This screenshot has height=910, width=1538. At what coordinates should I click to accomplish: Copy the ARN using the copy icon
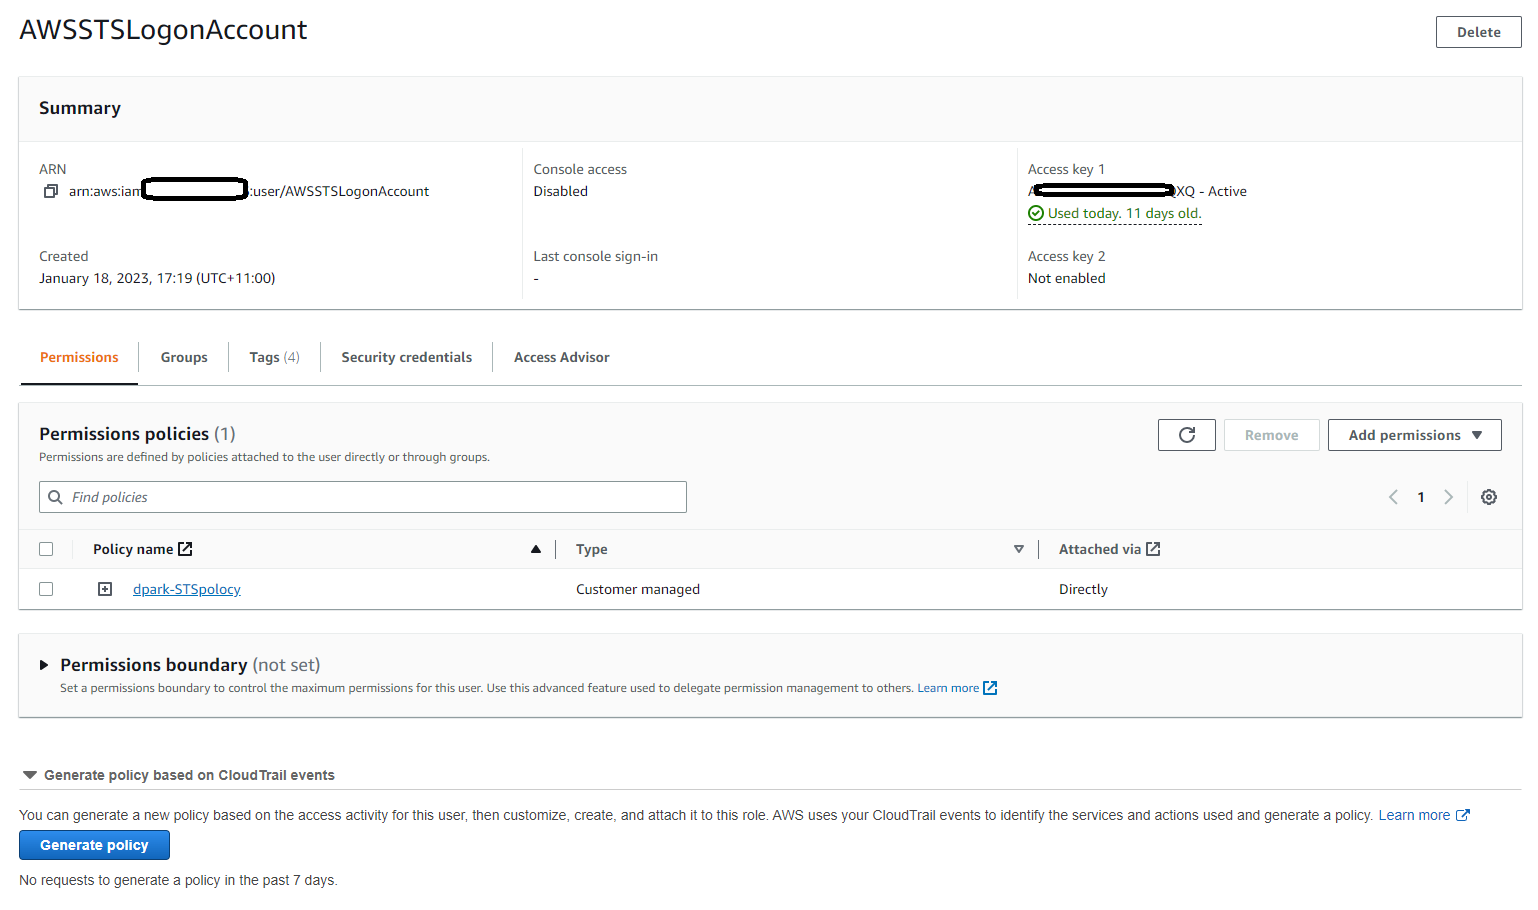coord(50,191)
